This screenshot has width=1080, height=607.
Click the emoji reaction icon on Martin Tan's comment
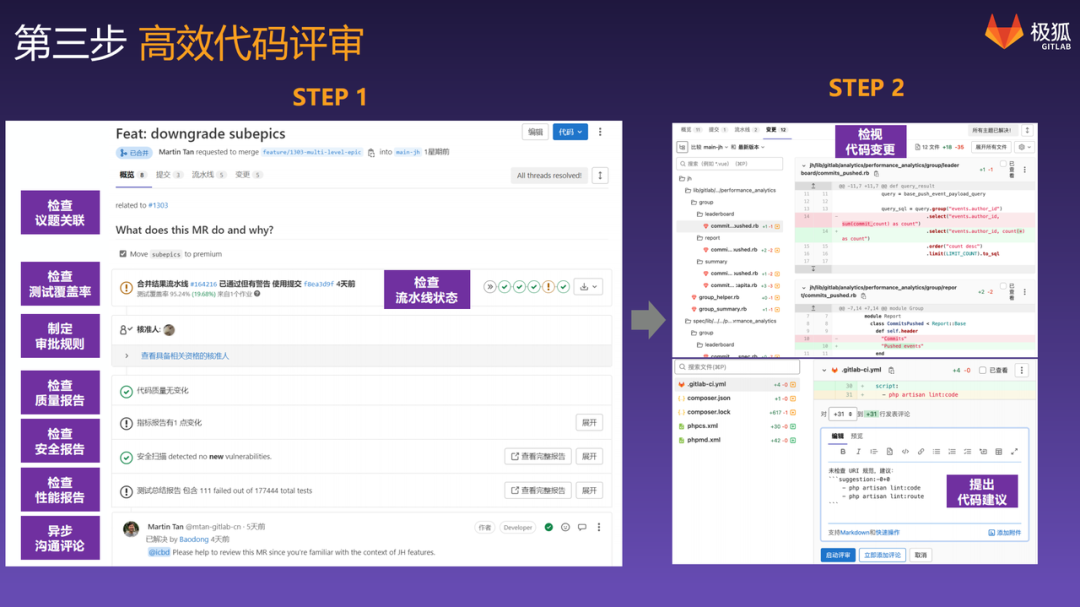click(x=565, y=527)
